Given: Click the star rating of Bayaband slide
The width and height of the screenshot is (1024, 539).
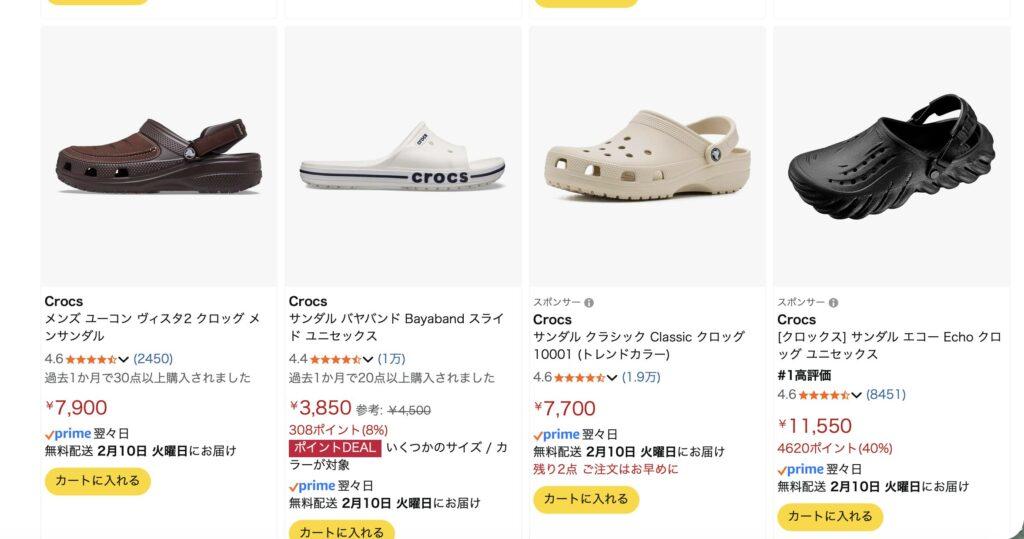Looking at the screenshot, I should click(335, 359).
